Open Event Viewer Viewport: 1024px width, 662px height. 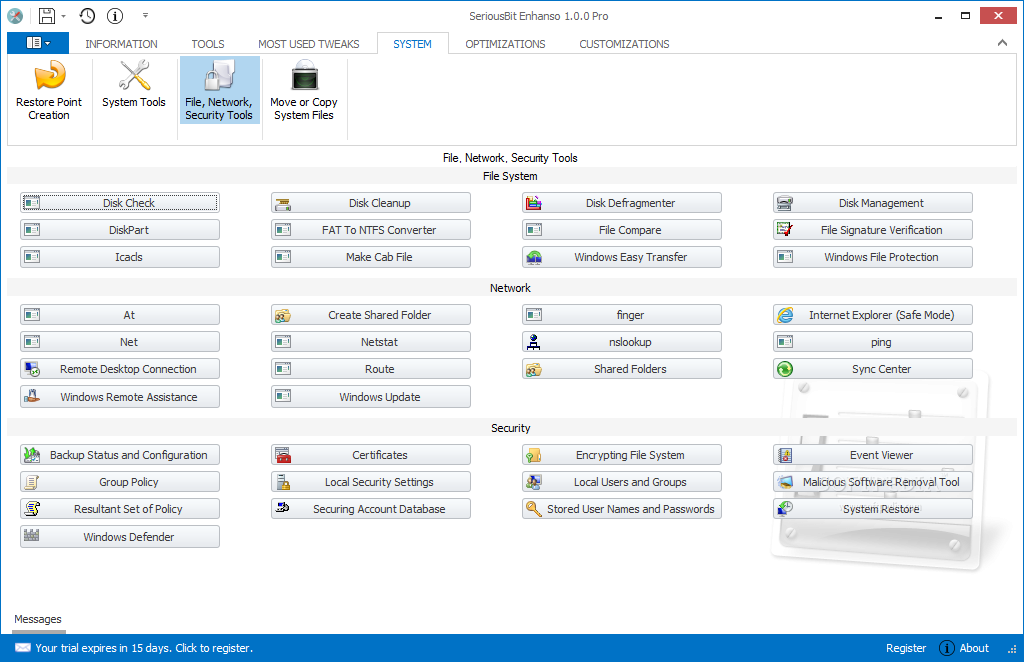(x=872, y=454)
